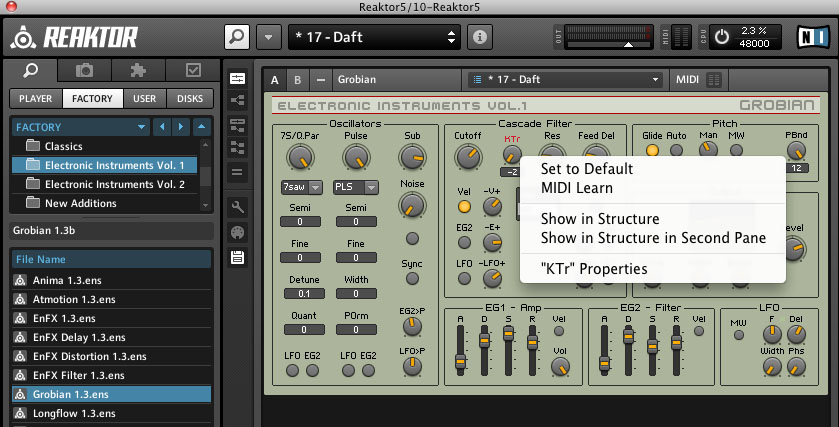Switch to the browser search tab
Viewport: 839px width, 427px height.
pos(30,70)
